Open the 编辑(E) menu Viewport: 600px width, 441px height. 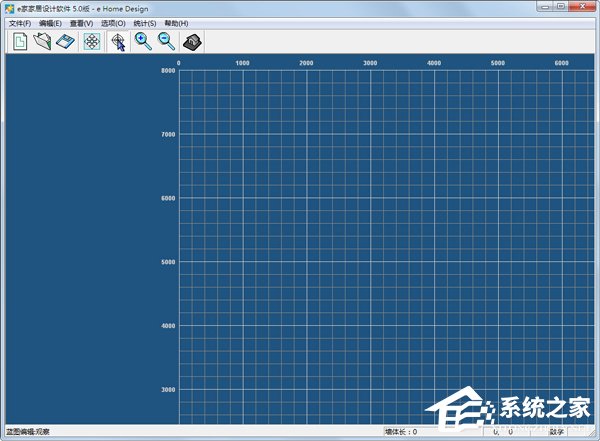point(50,23)
